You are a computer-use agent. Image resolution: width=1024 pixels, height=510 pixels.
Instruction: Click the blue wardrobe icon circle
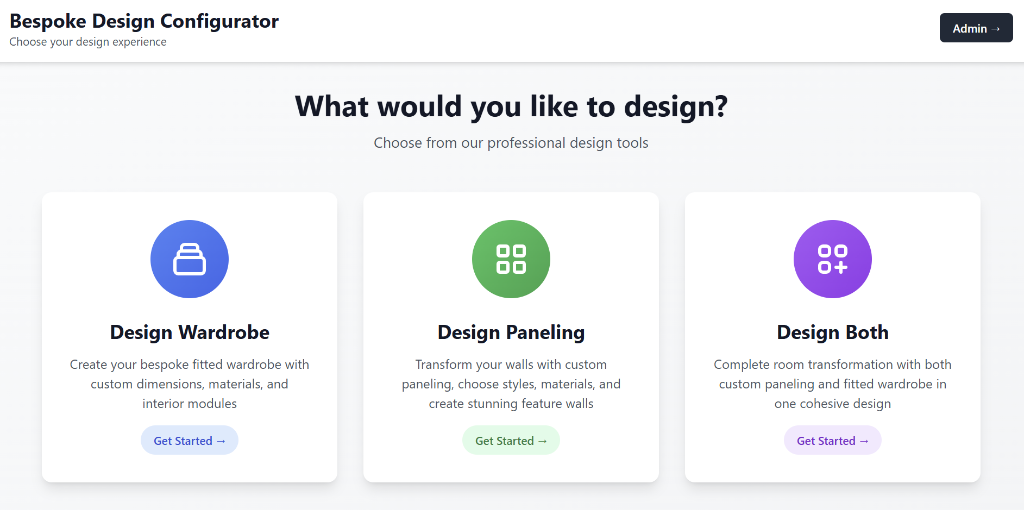click(x=189, y=259)
